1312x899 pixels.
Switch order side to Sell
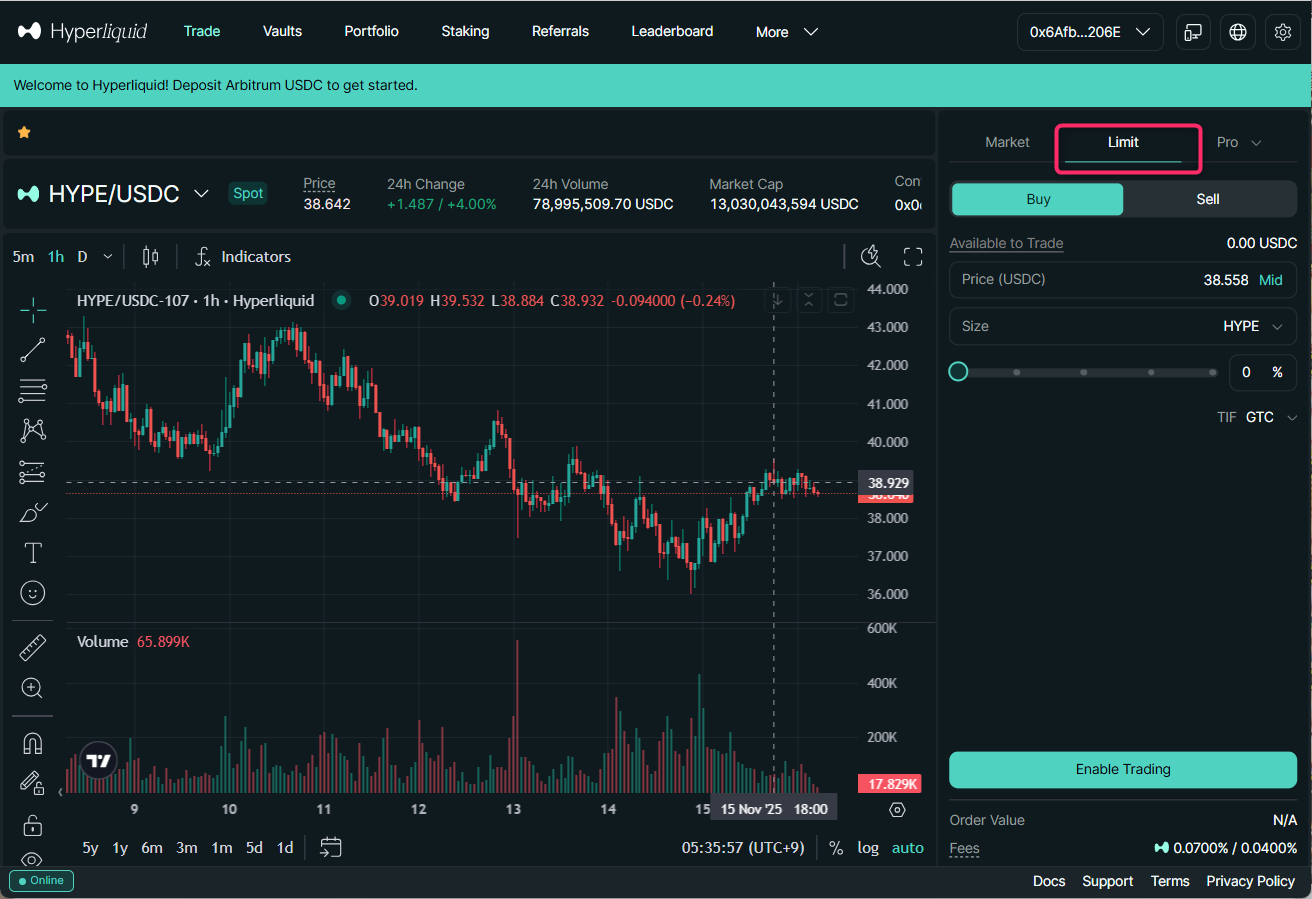click(1208, 199)
